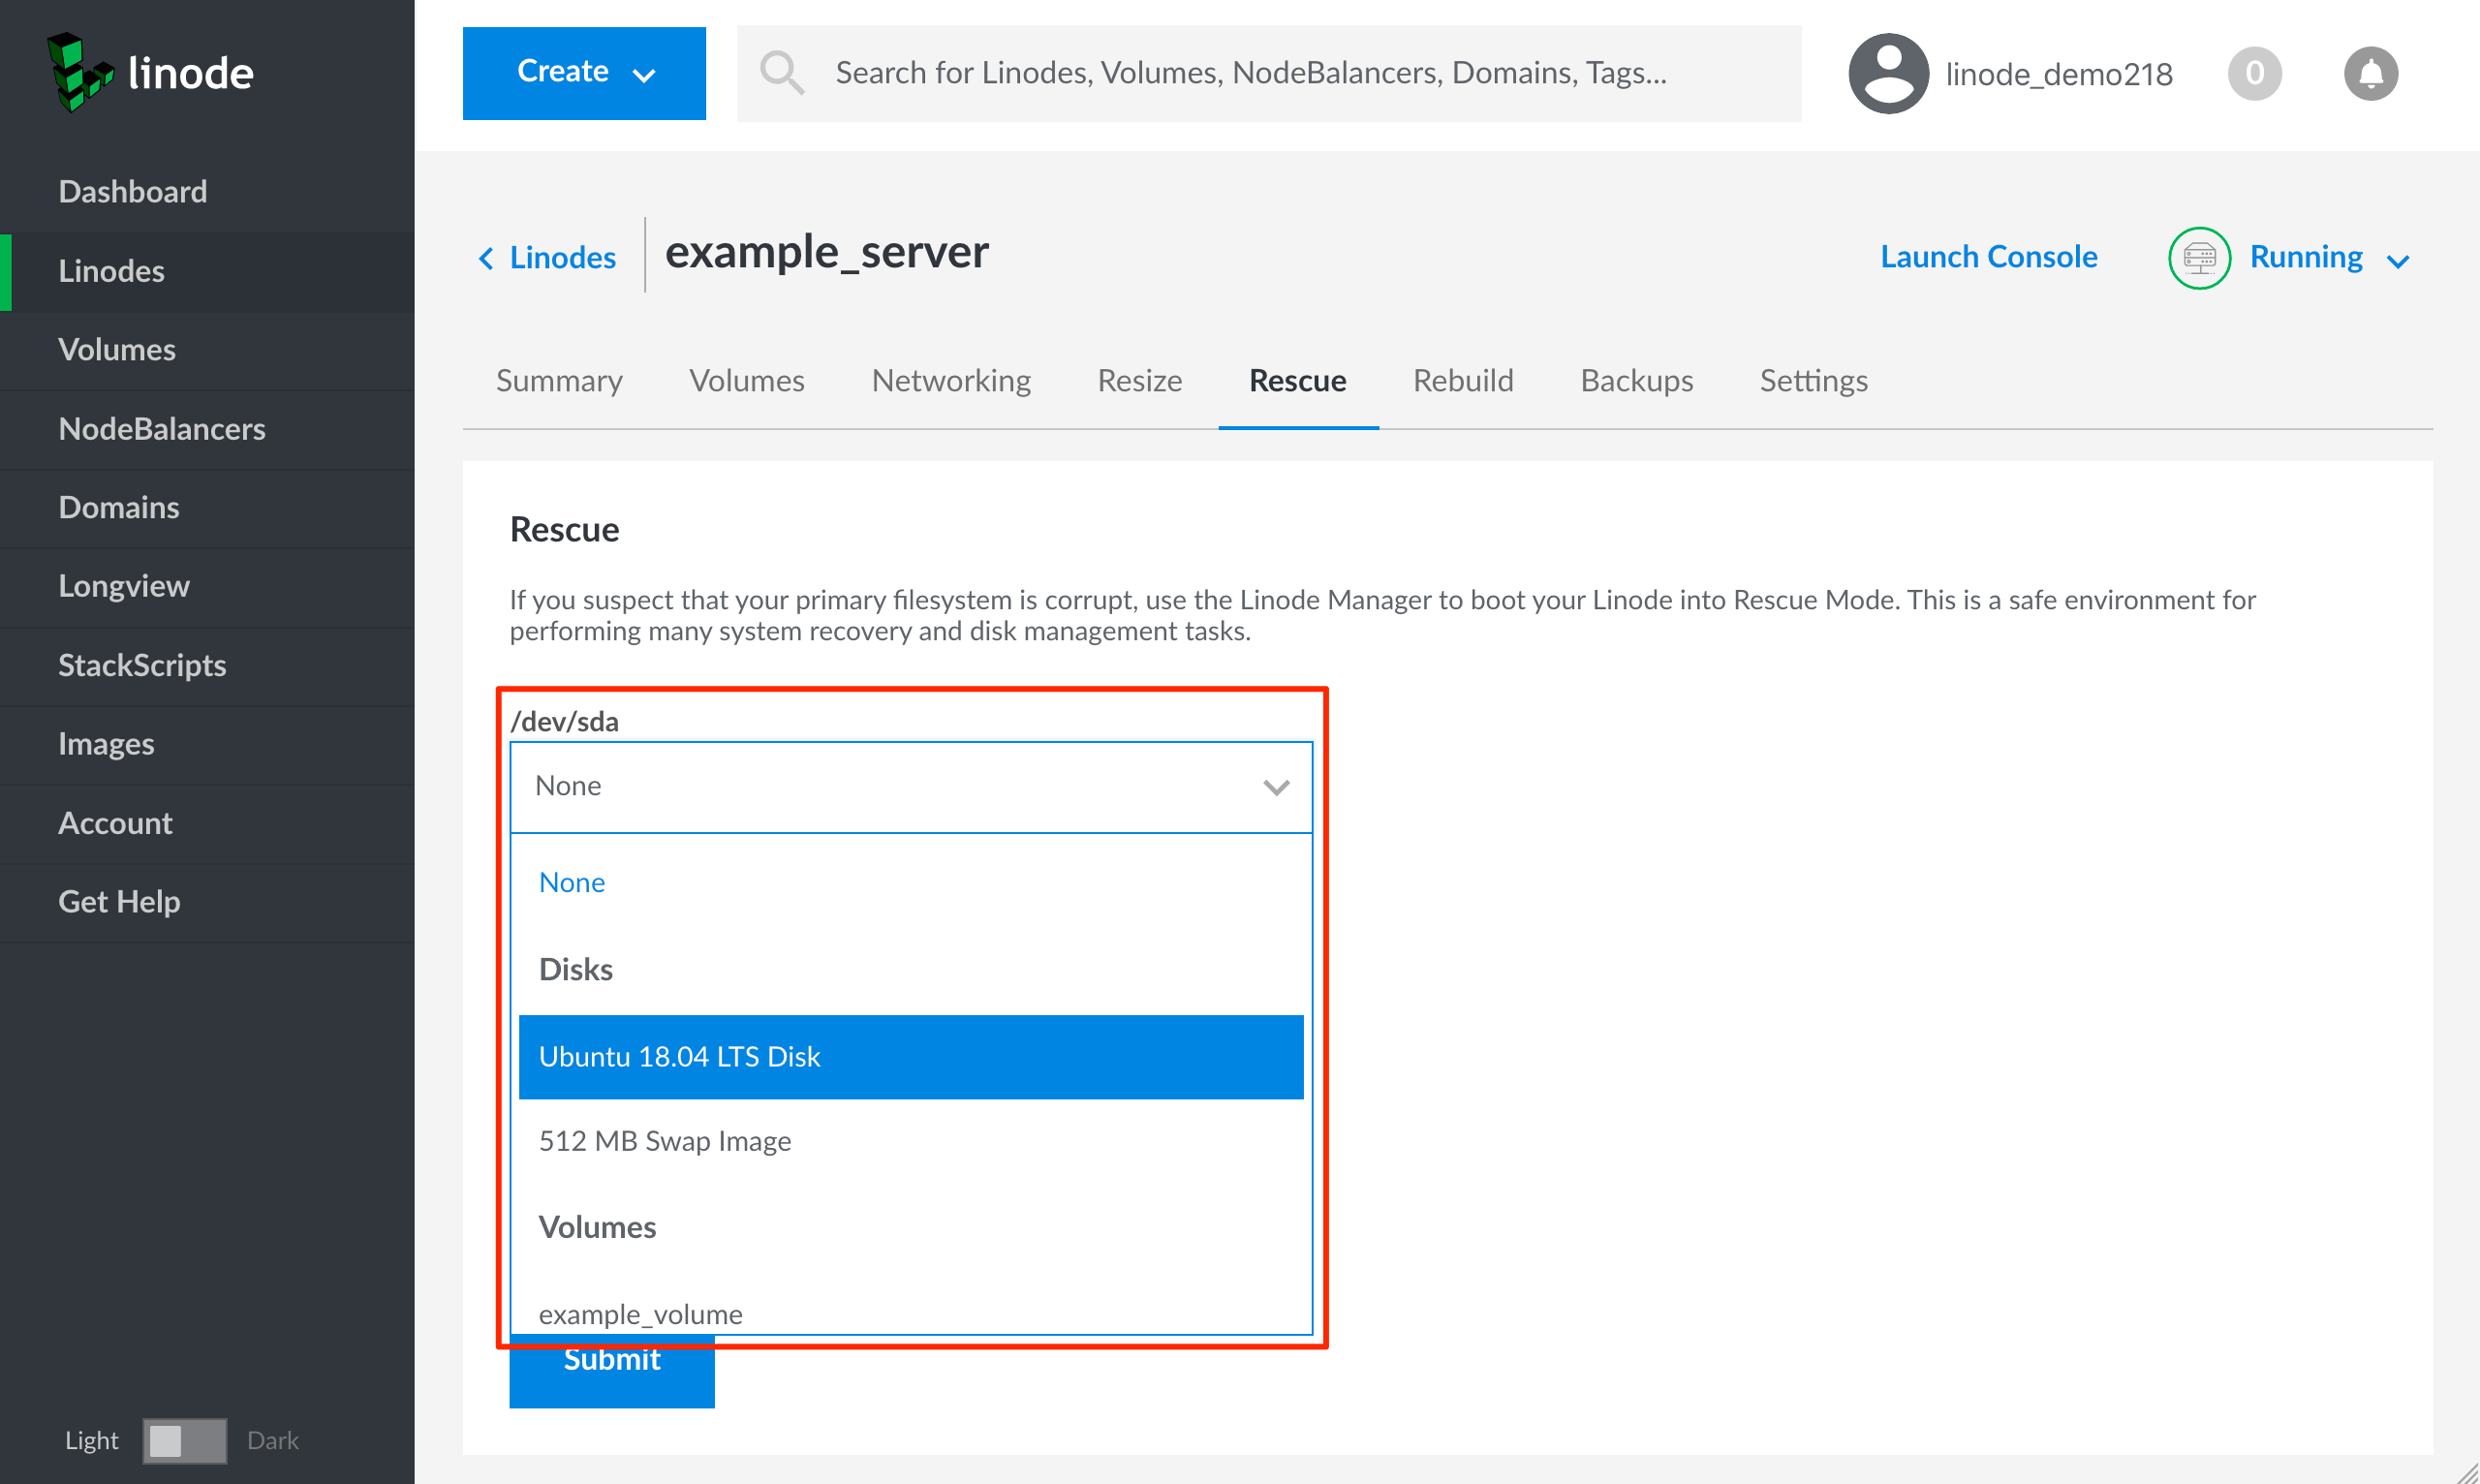Viewport: 2480px width, 1484px height.
Task: Toggle the Light/Dark theme switch
Action: click(184, 1440)
